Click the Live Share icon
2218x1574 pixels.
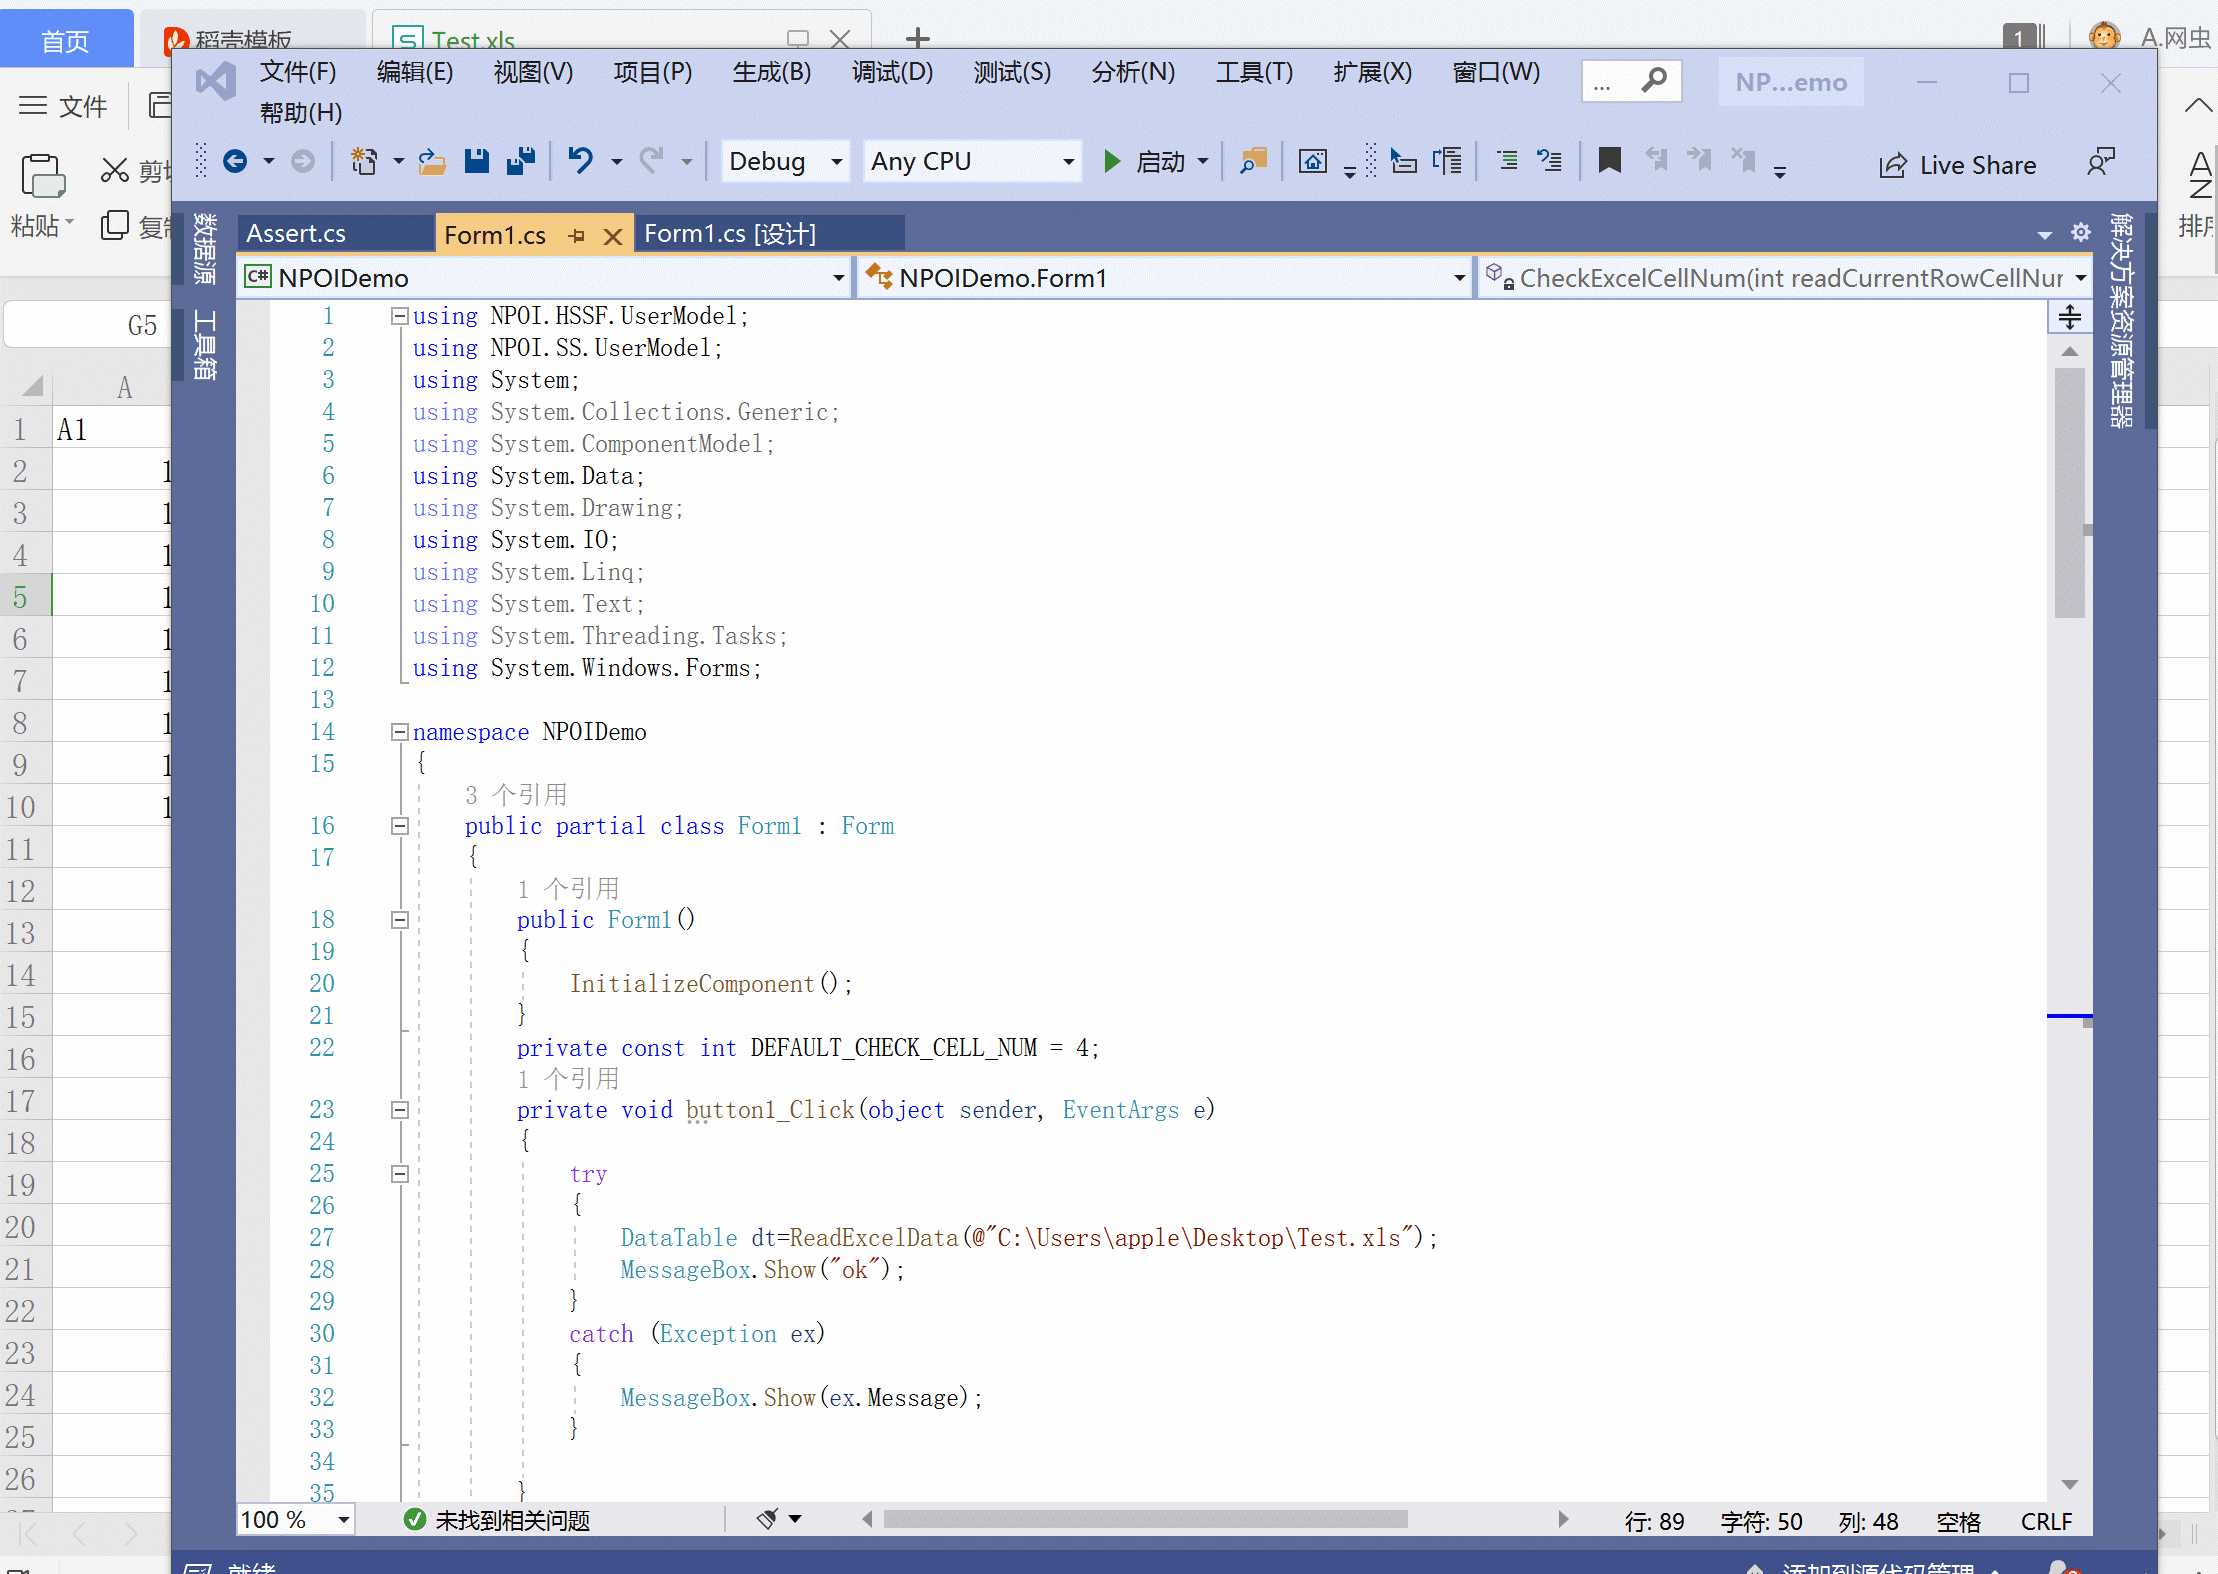[1892, 166]
